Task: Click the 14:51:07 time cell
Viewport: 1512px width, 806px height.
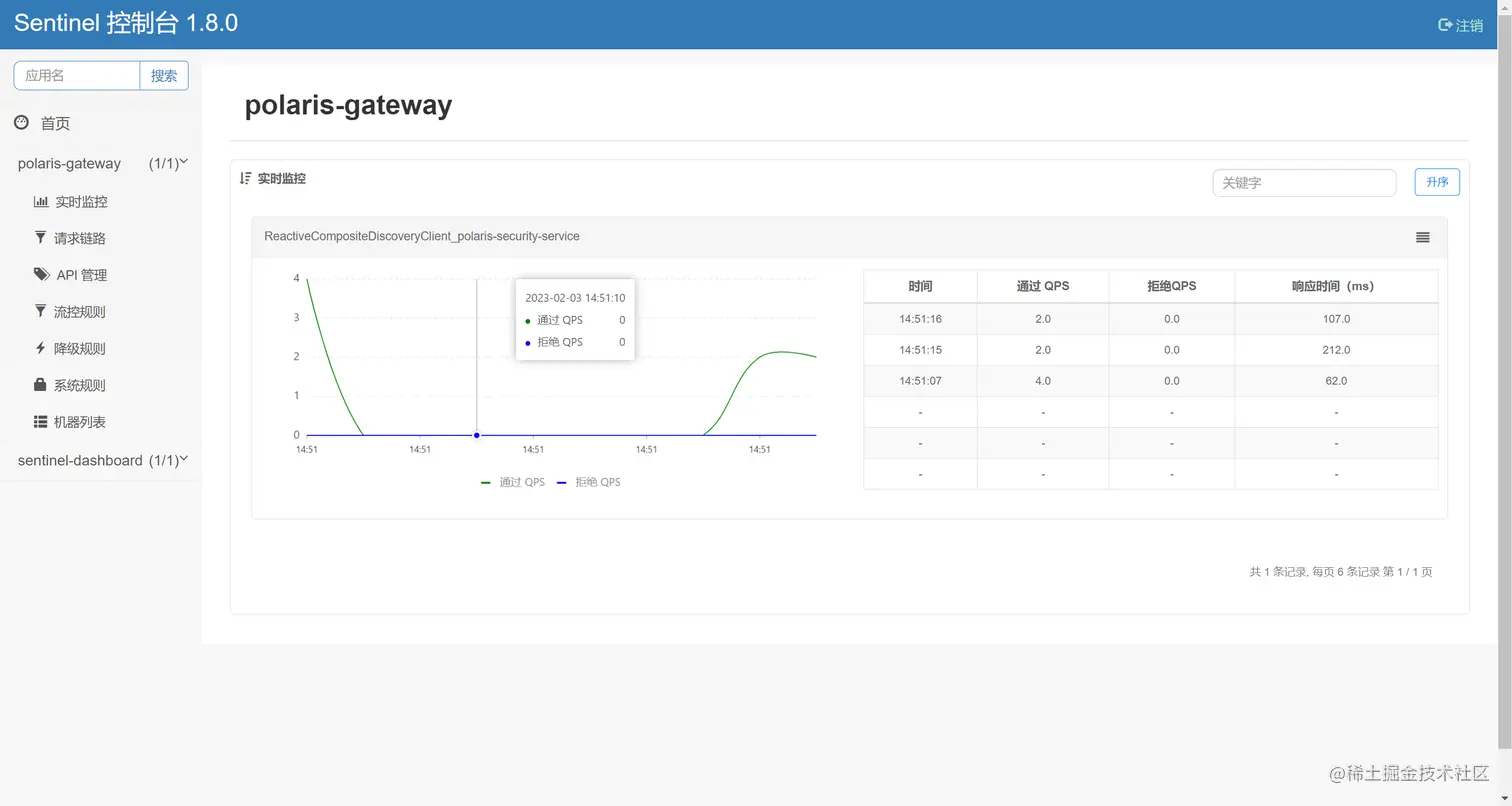Action: point(920,381)
